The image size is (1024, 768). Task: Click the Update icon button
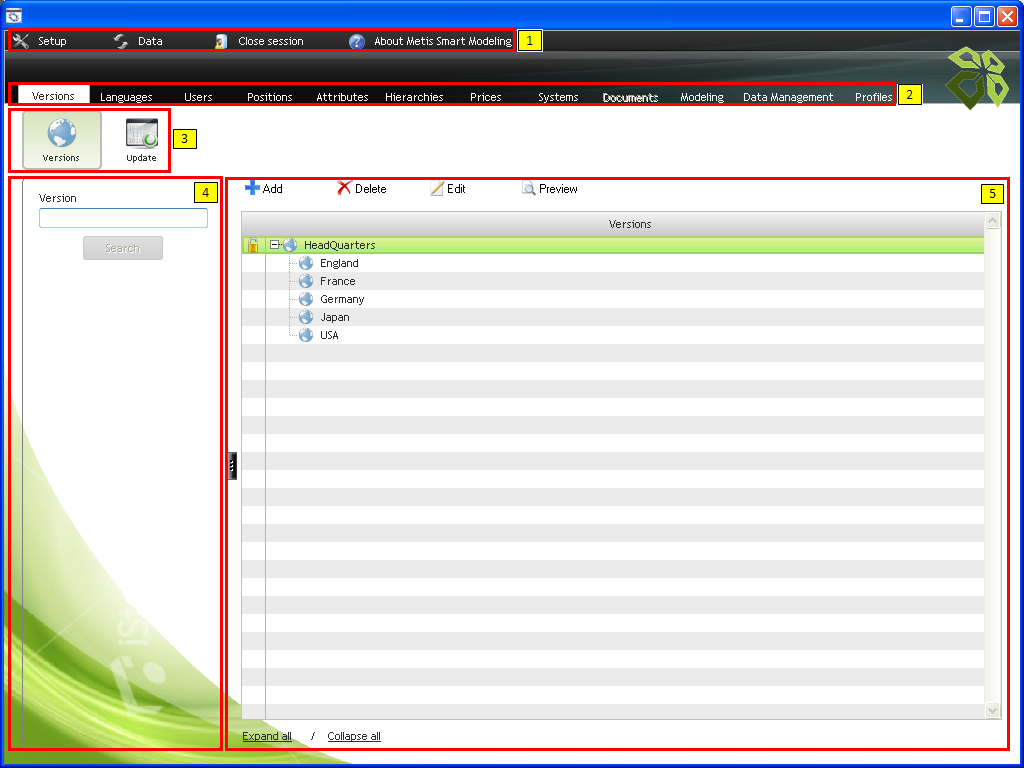click(142, 140)
